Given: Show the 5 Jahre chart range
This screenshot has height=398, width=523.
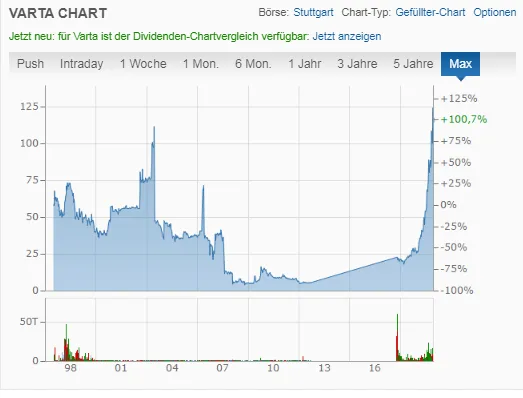Looking at the screenshot, I should (413, 64).
